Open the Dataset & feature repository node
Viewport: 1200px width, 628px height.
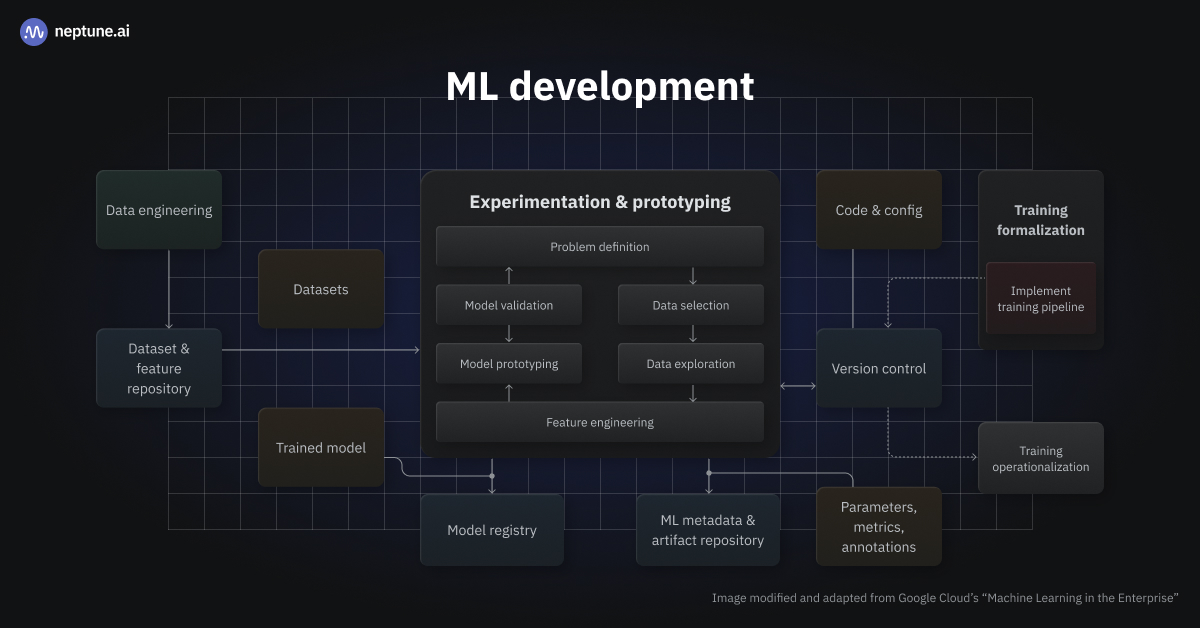(x=158, y=367)
